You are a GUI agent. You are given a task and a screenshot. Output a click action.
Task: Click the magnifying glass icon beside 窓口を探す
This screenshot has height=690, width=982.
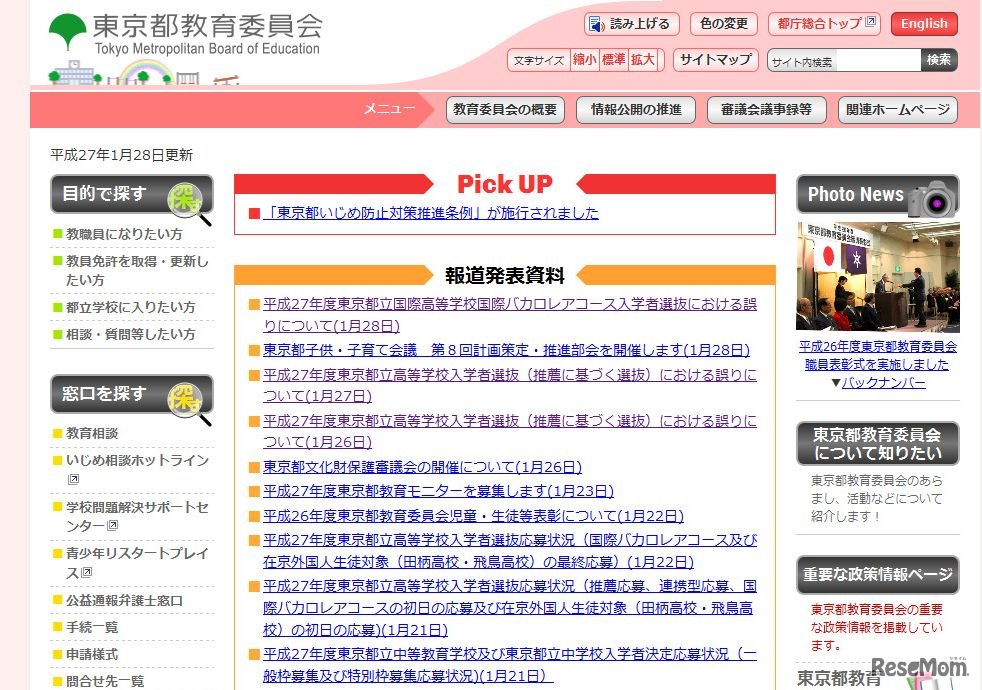coord(185,397)
